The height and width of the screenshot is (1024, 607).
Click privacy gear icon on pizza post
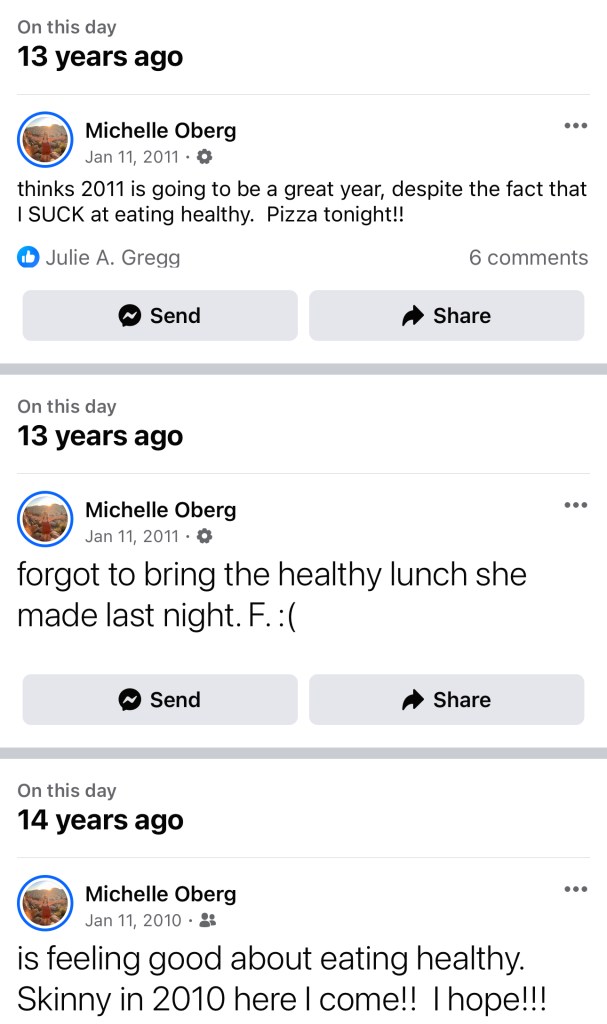point(205,157)
